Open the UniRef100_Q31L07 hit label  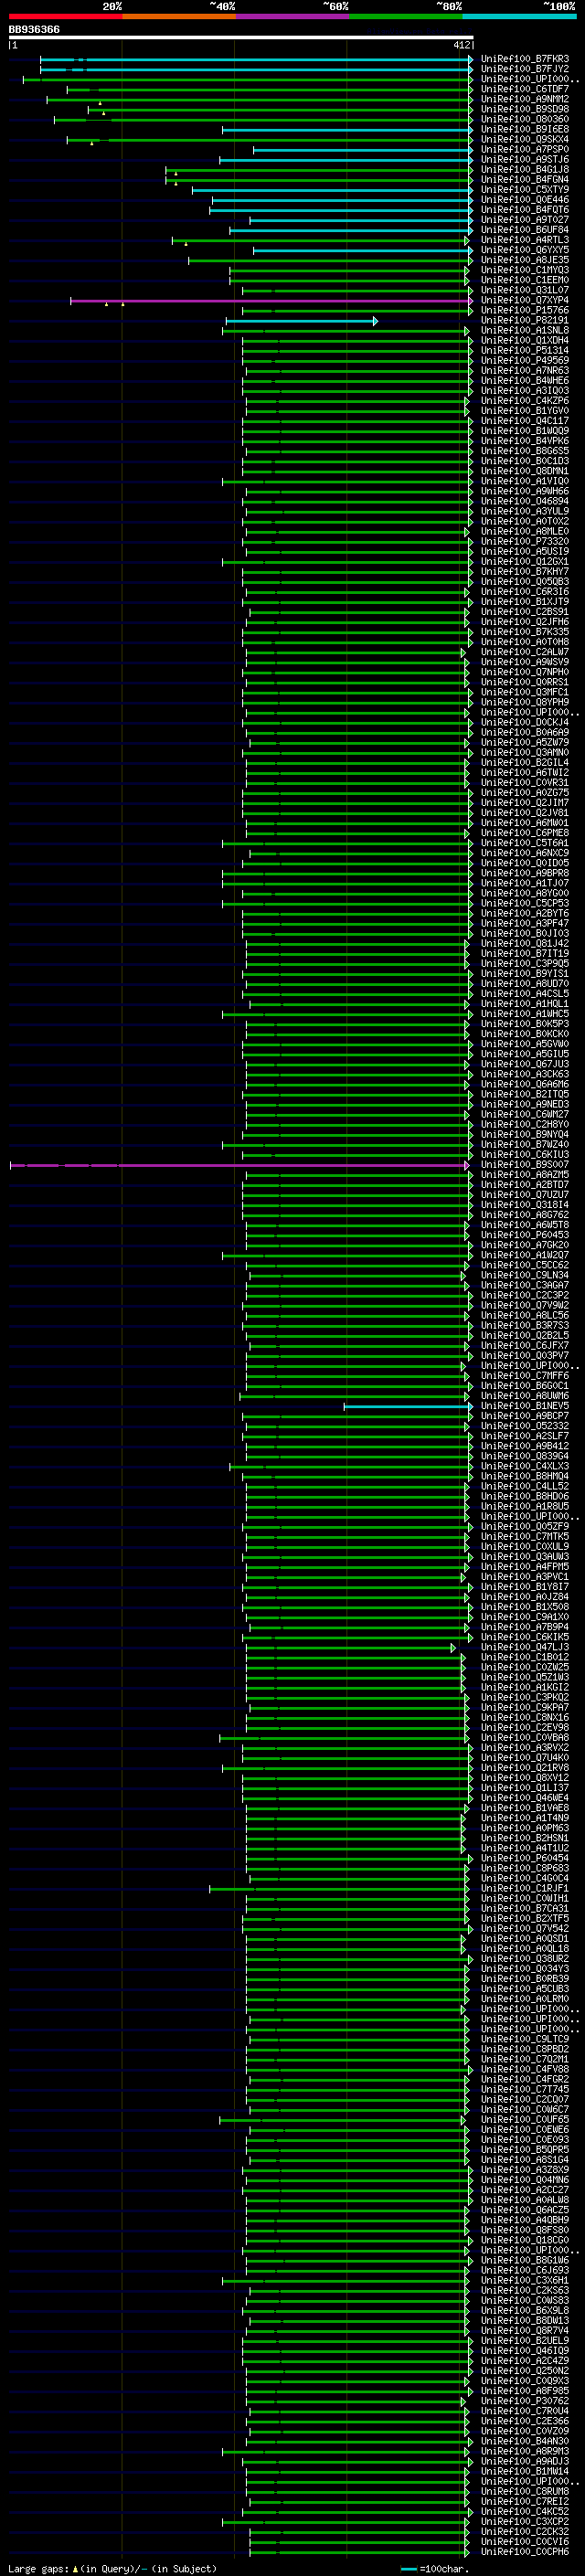point(525,290)
